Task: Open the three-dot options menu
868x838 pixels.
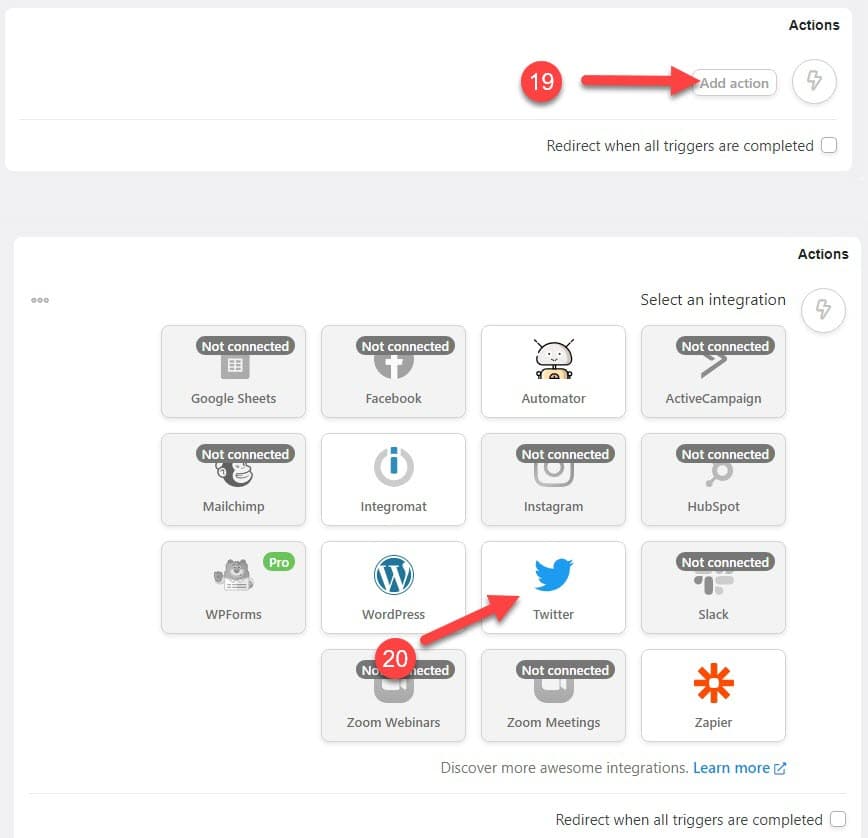Action: click(40, 300)
